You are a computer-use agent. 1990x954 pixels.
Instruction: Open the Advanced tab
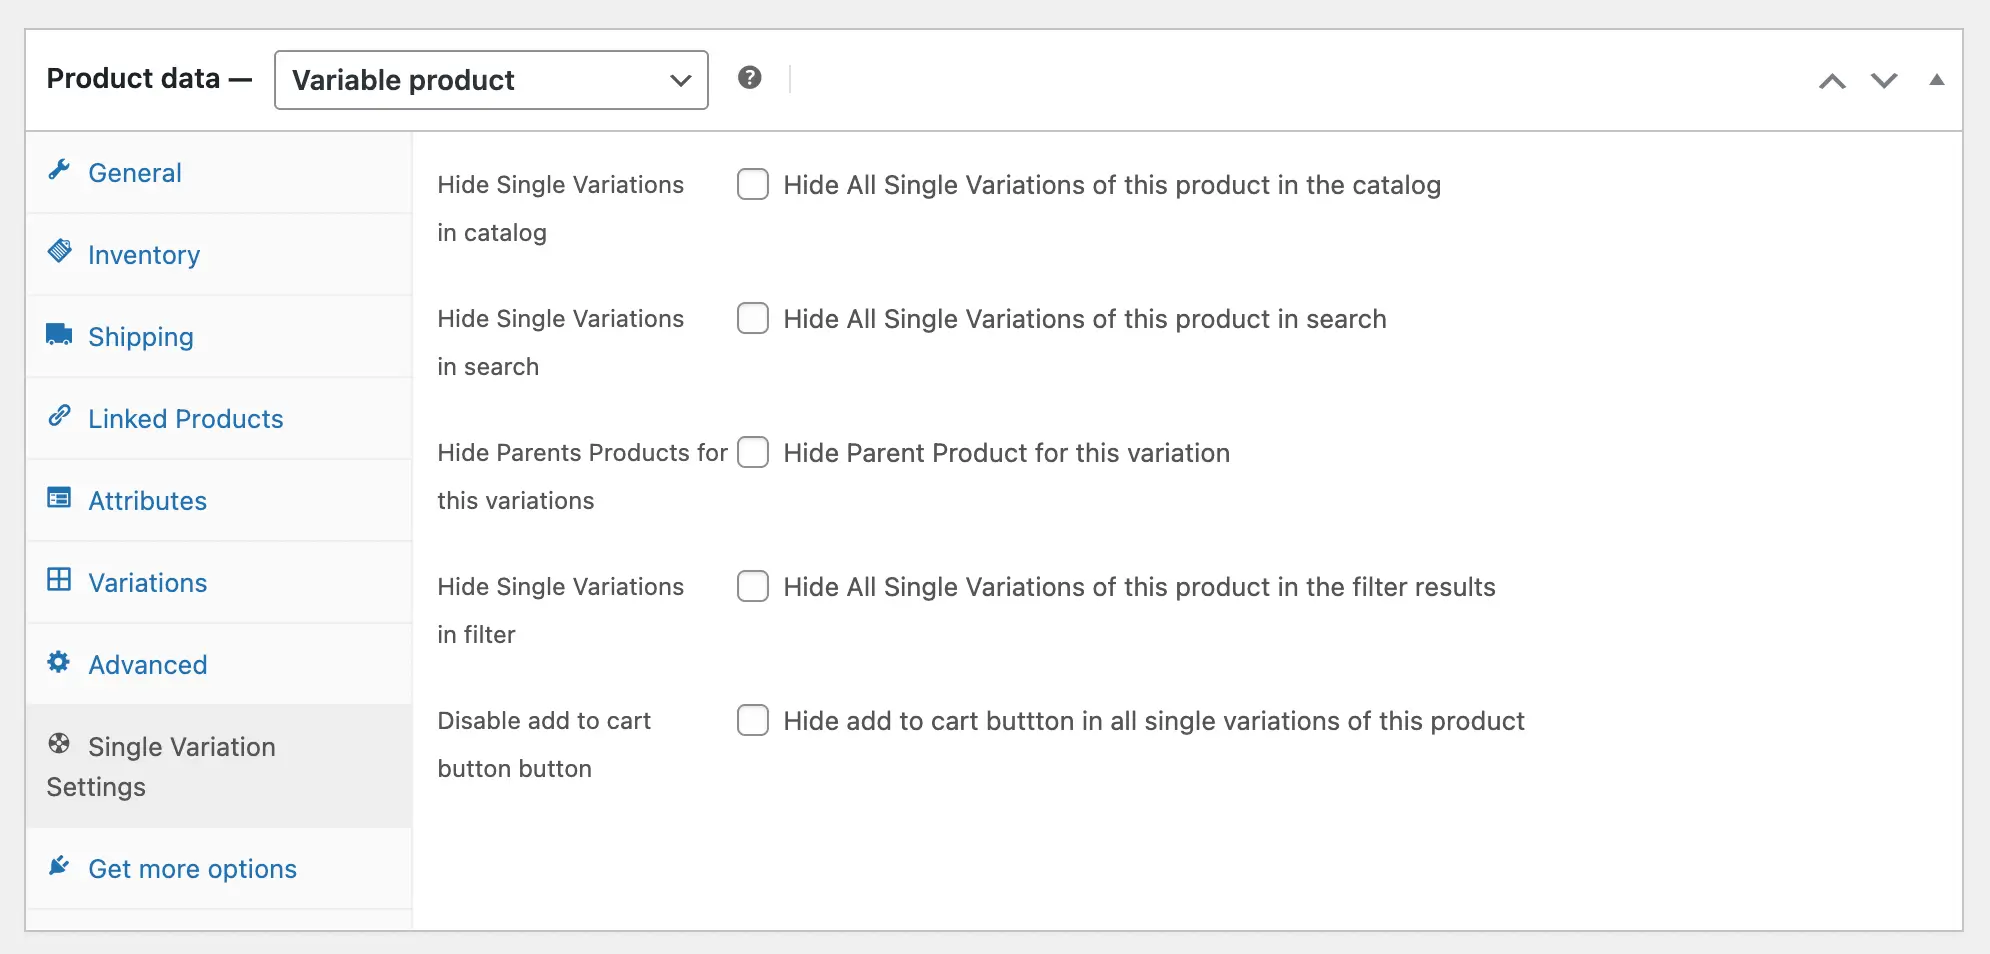click(148, 663)
